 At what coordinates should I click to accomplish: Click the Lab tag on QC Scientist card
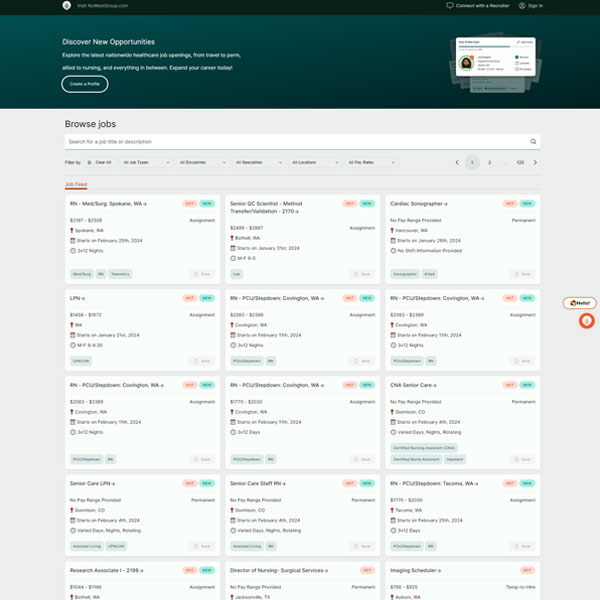[x=236, y=274]
